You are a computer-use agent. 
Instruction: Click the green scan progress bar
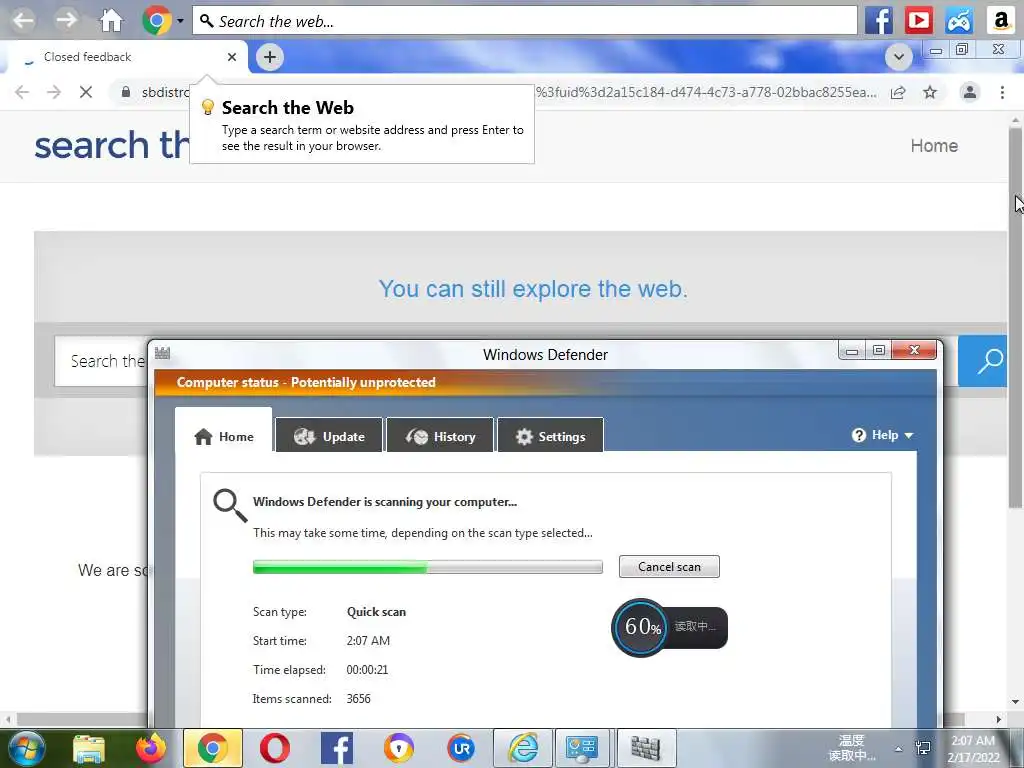[428, 567]
